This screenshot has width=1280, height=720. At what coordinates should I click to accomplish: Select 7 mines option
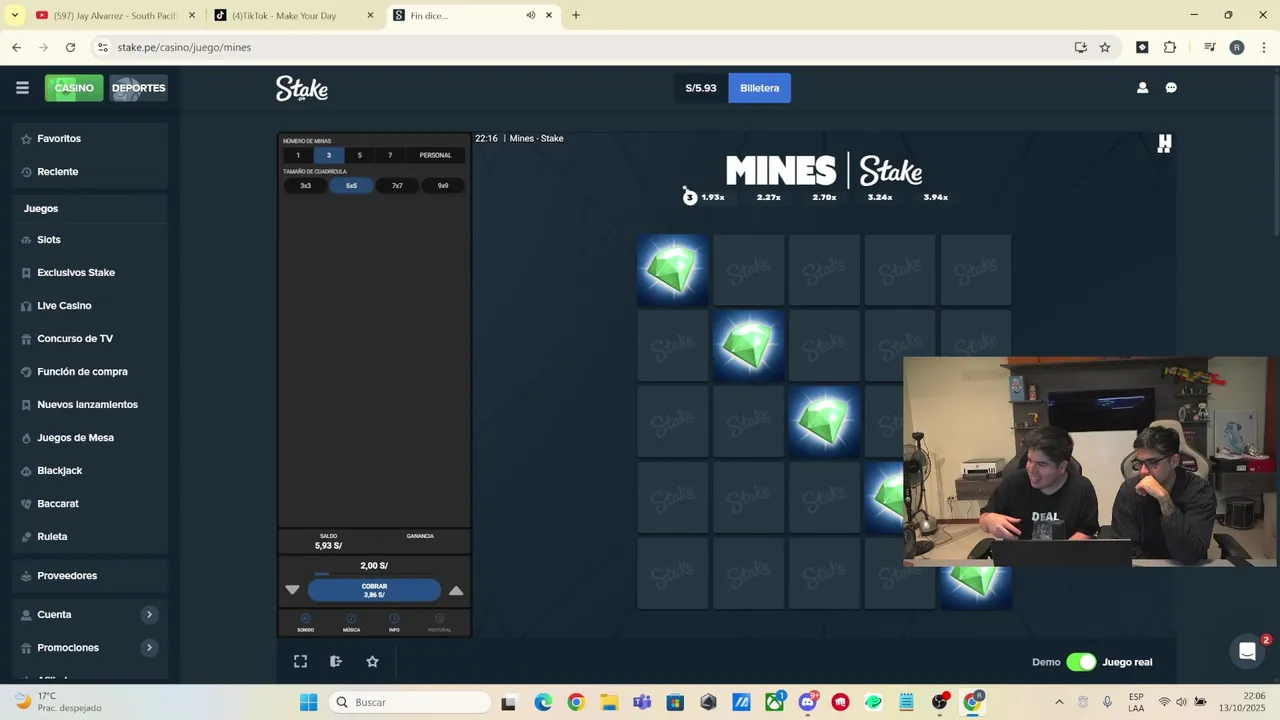(x=390, y=155)
